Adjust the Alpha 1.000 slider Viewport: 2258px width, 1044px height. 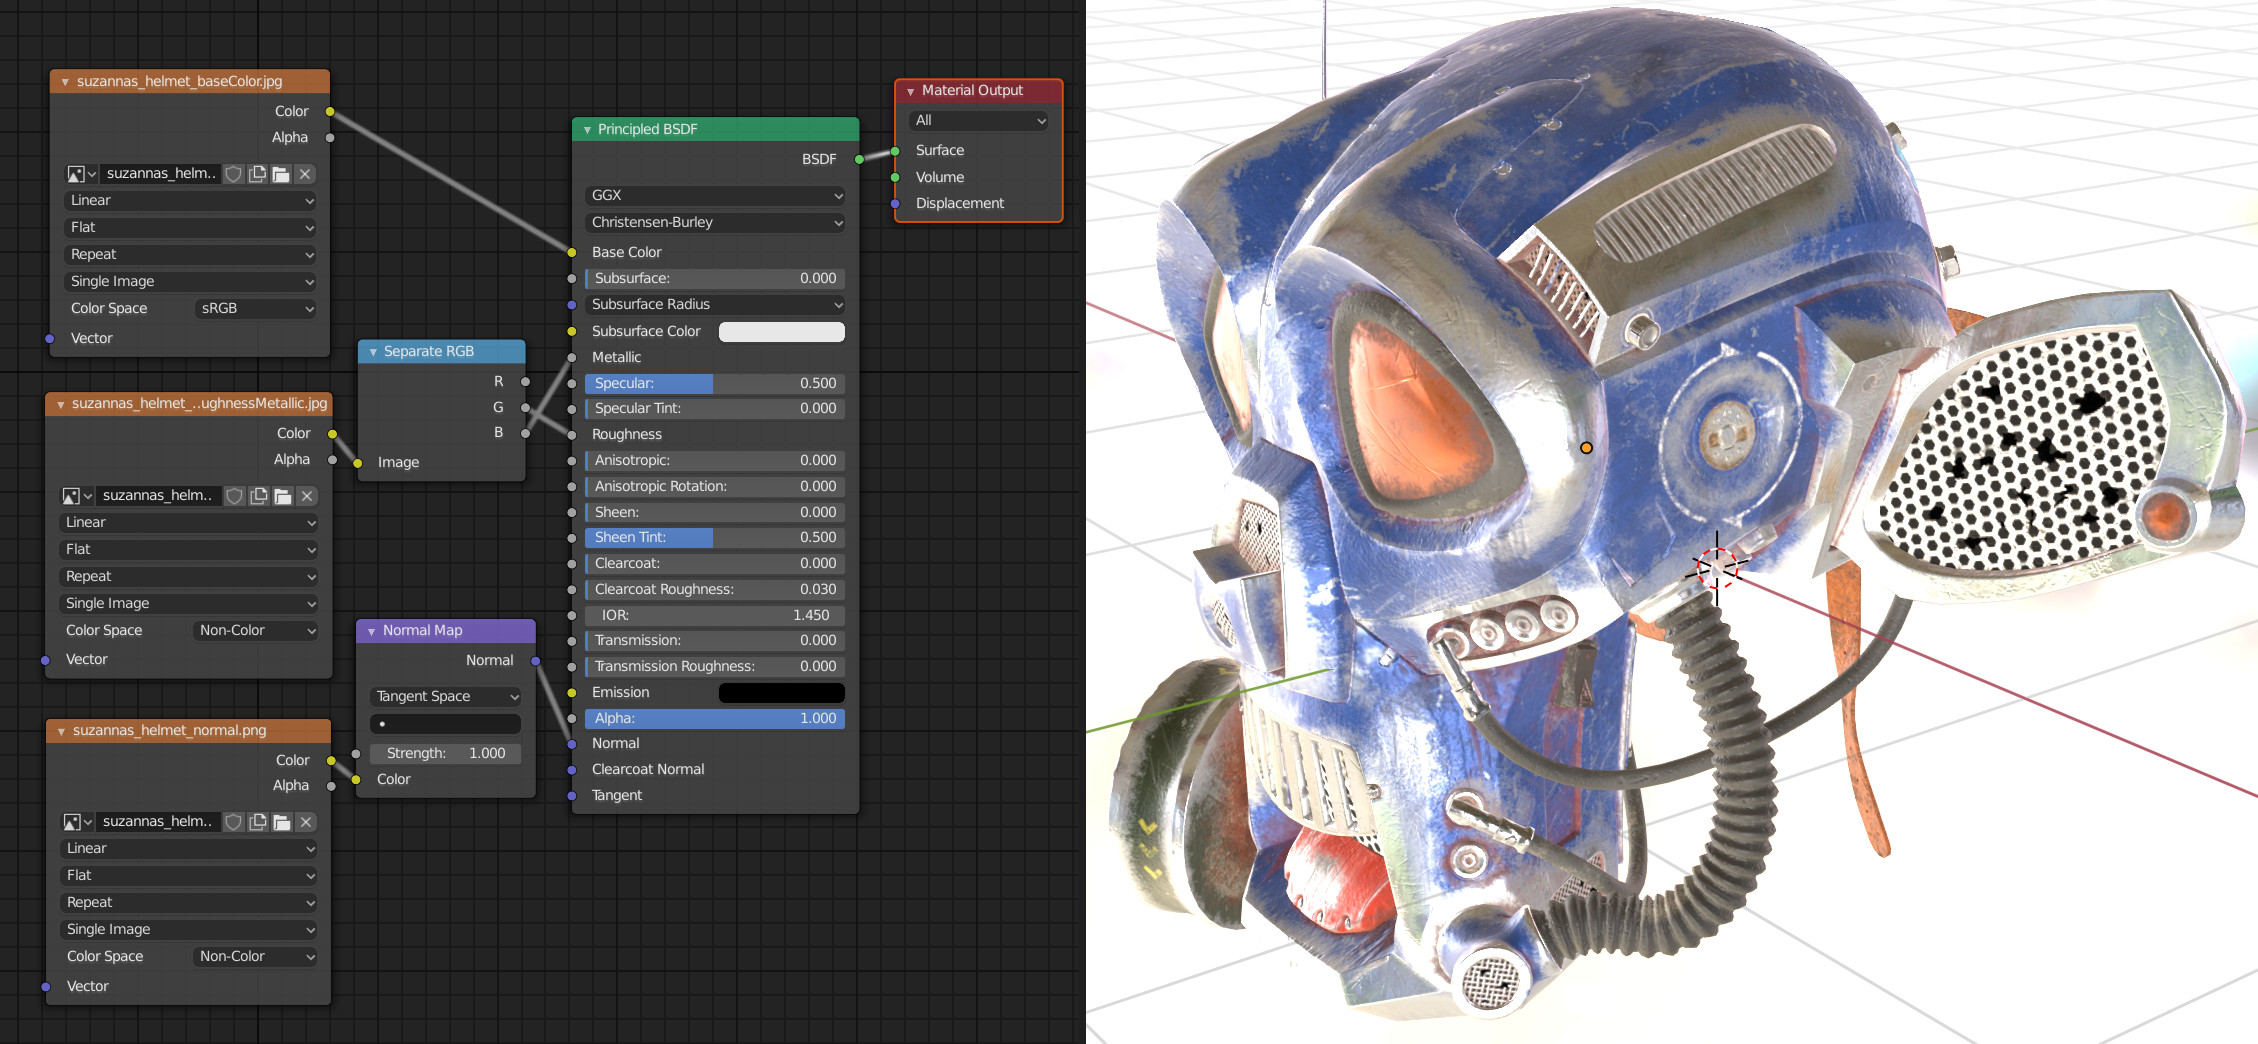coord(715,719)
